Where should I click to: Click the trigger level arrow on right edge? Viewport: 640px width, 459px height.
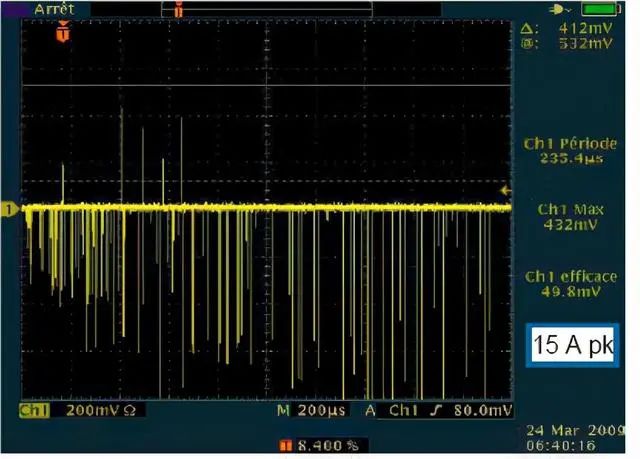pos(506,189)
